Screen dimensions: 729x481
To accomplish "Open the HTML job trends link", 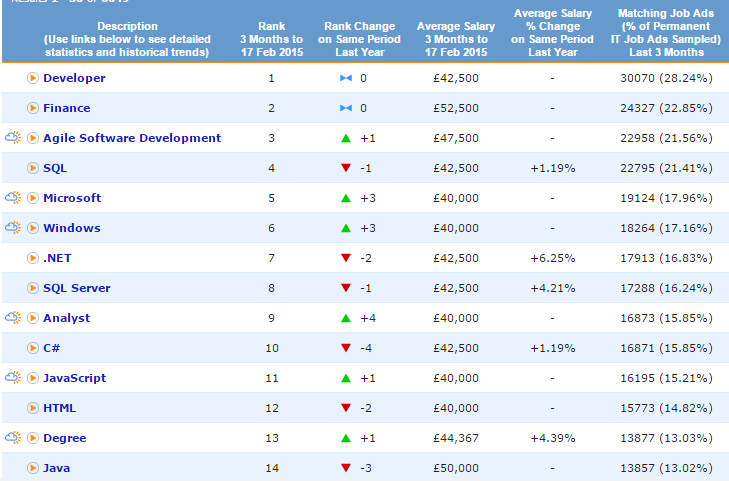I will (59, 408).
